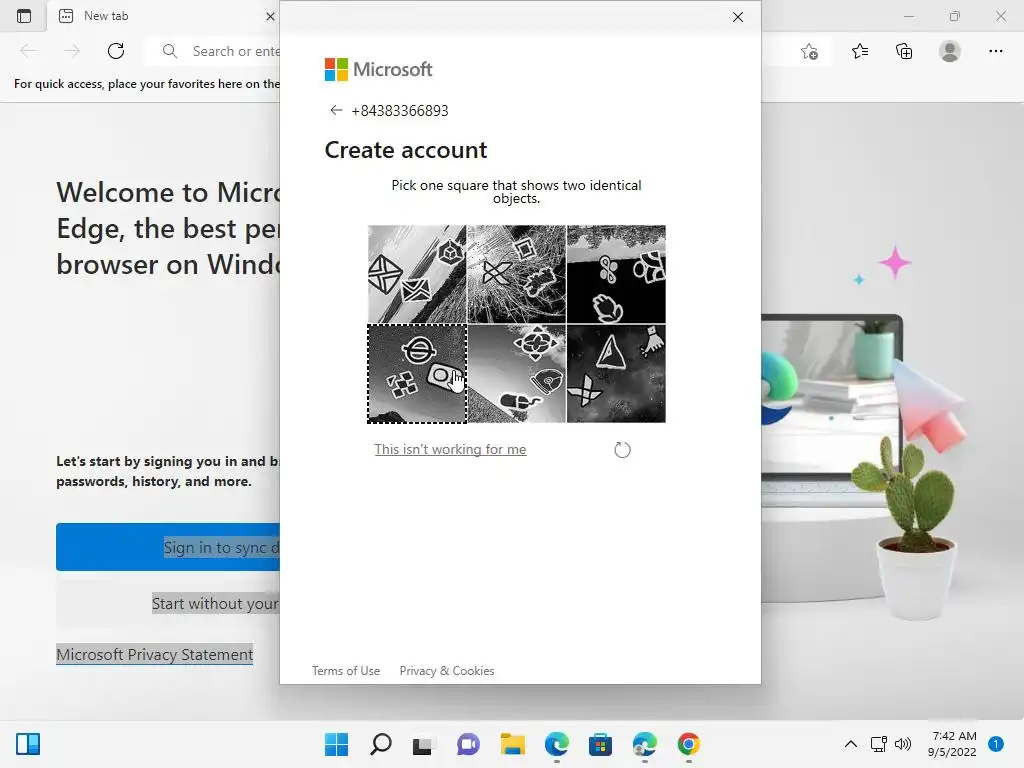Close the Create account dialog
This screenshot has height=768, width=1024.
[737, 17]
